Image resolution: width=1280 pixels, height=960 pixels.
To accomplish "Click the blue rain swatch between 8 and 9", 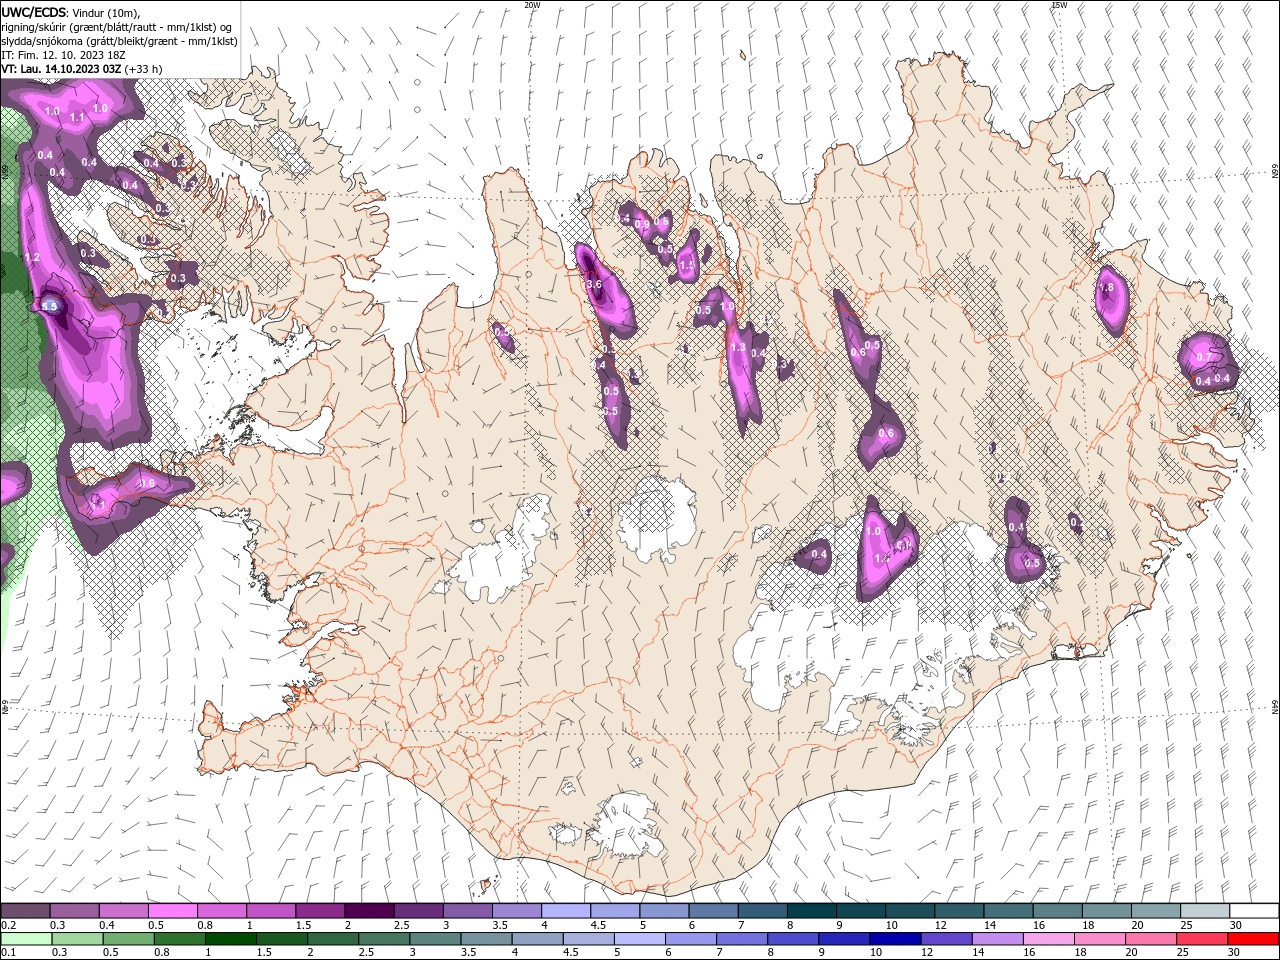I will [x=792, y=939].
